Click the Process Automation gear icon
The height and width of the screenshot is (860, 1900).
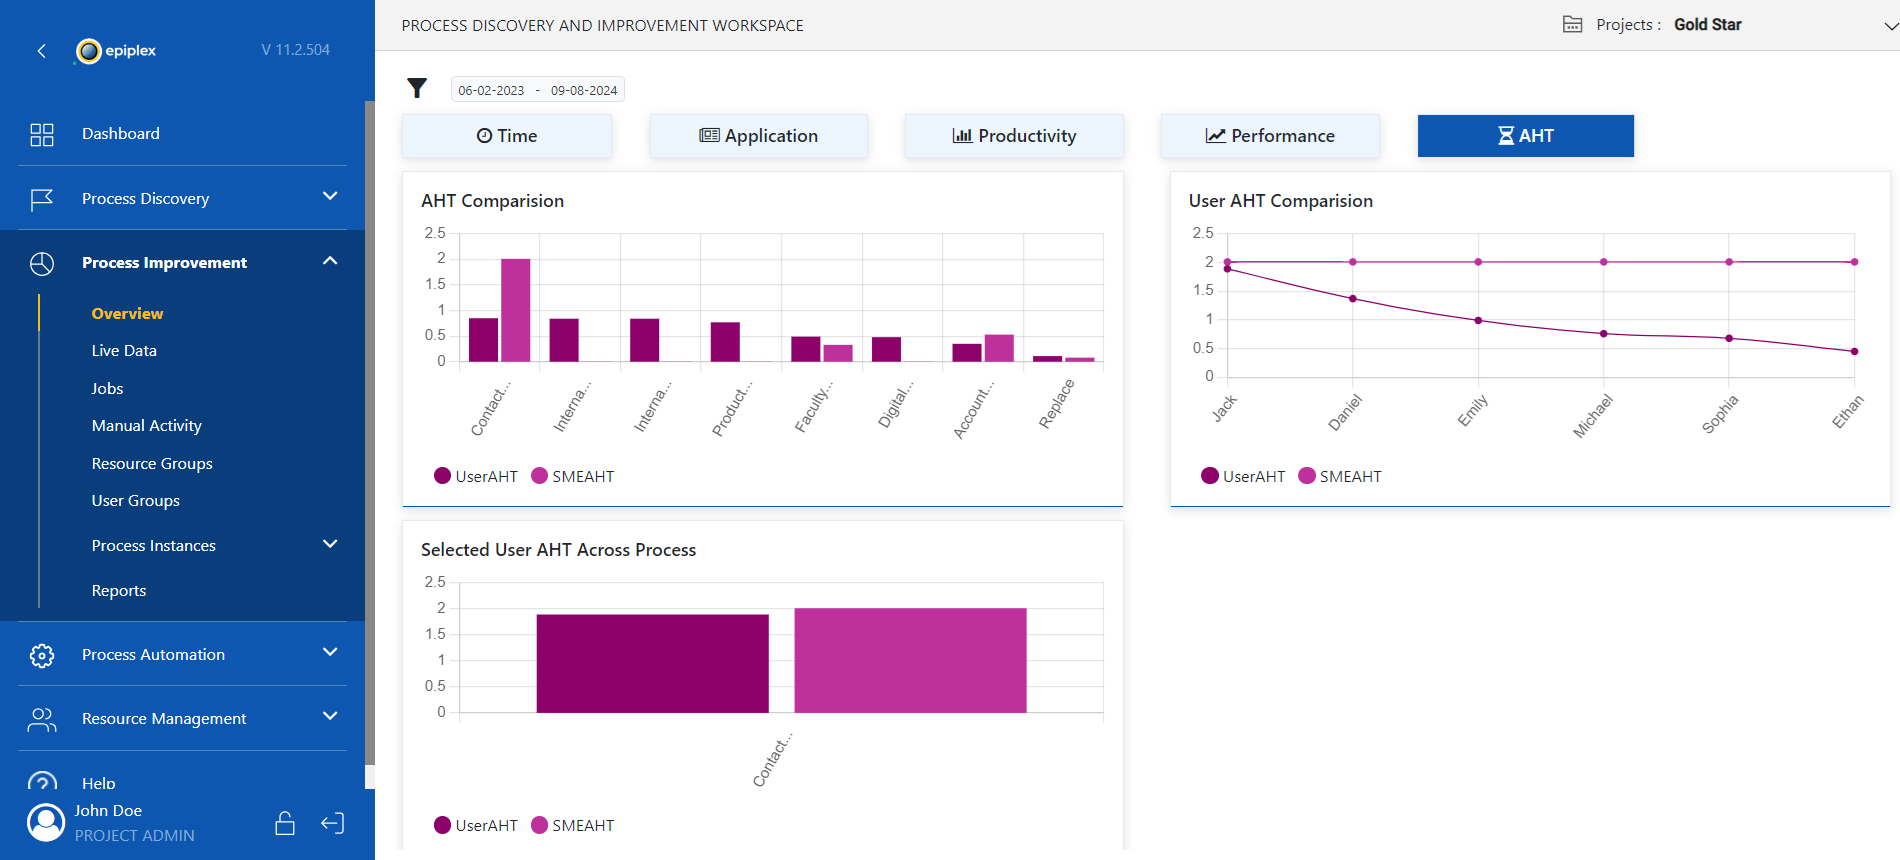42,655
